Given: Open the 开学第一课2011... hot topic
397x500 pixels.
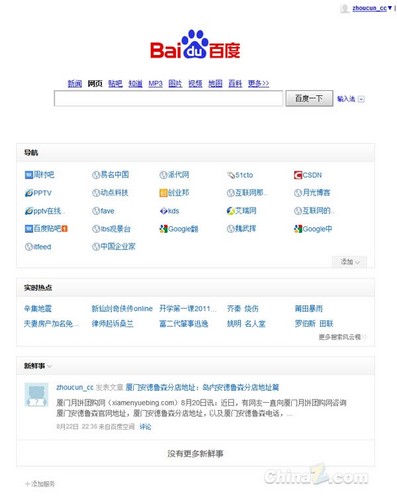Looking at the screenshot, I should [188, 309].
